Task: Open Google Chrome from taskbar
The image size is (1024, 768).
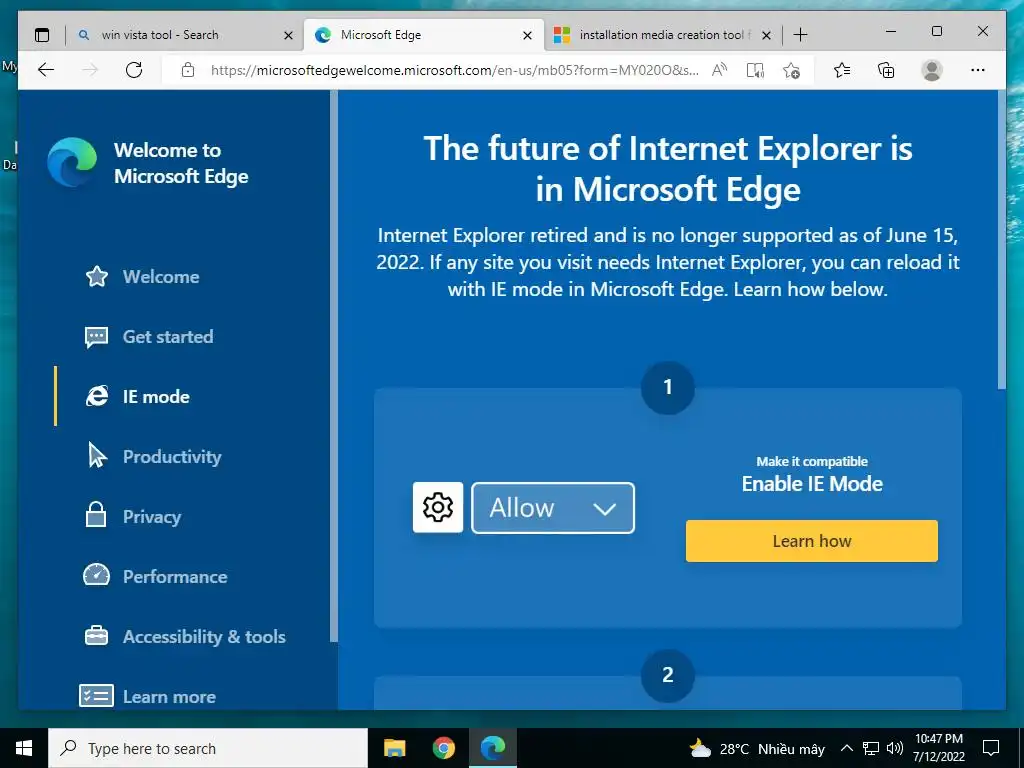Action: pos(444,748)
